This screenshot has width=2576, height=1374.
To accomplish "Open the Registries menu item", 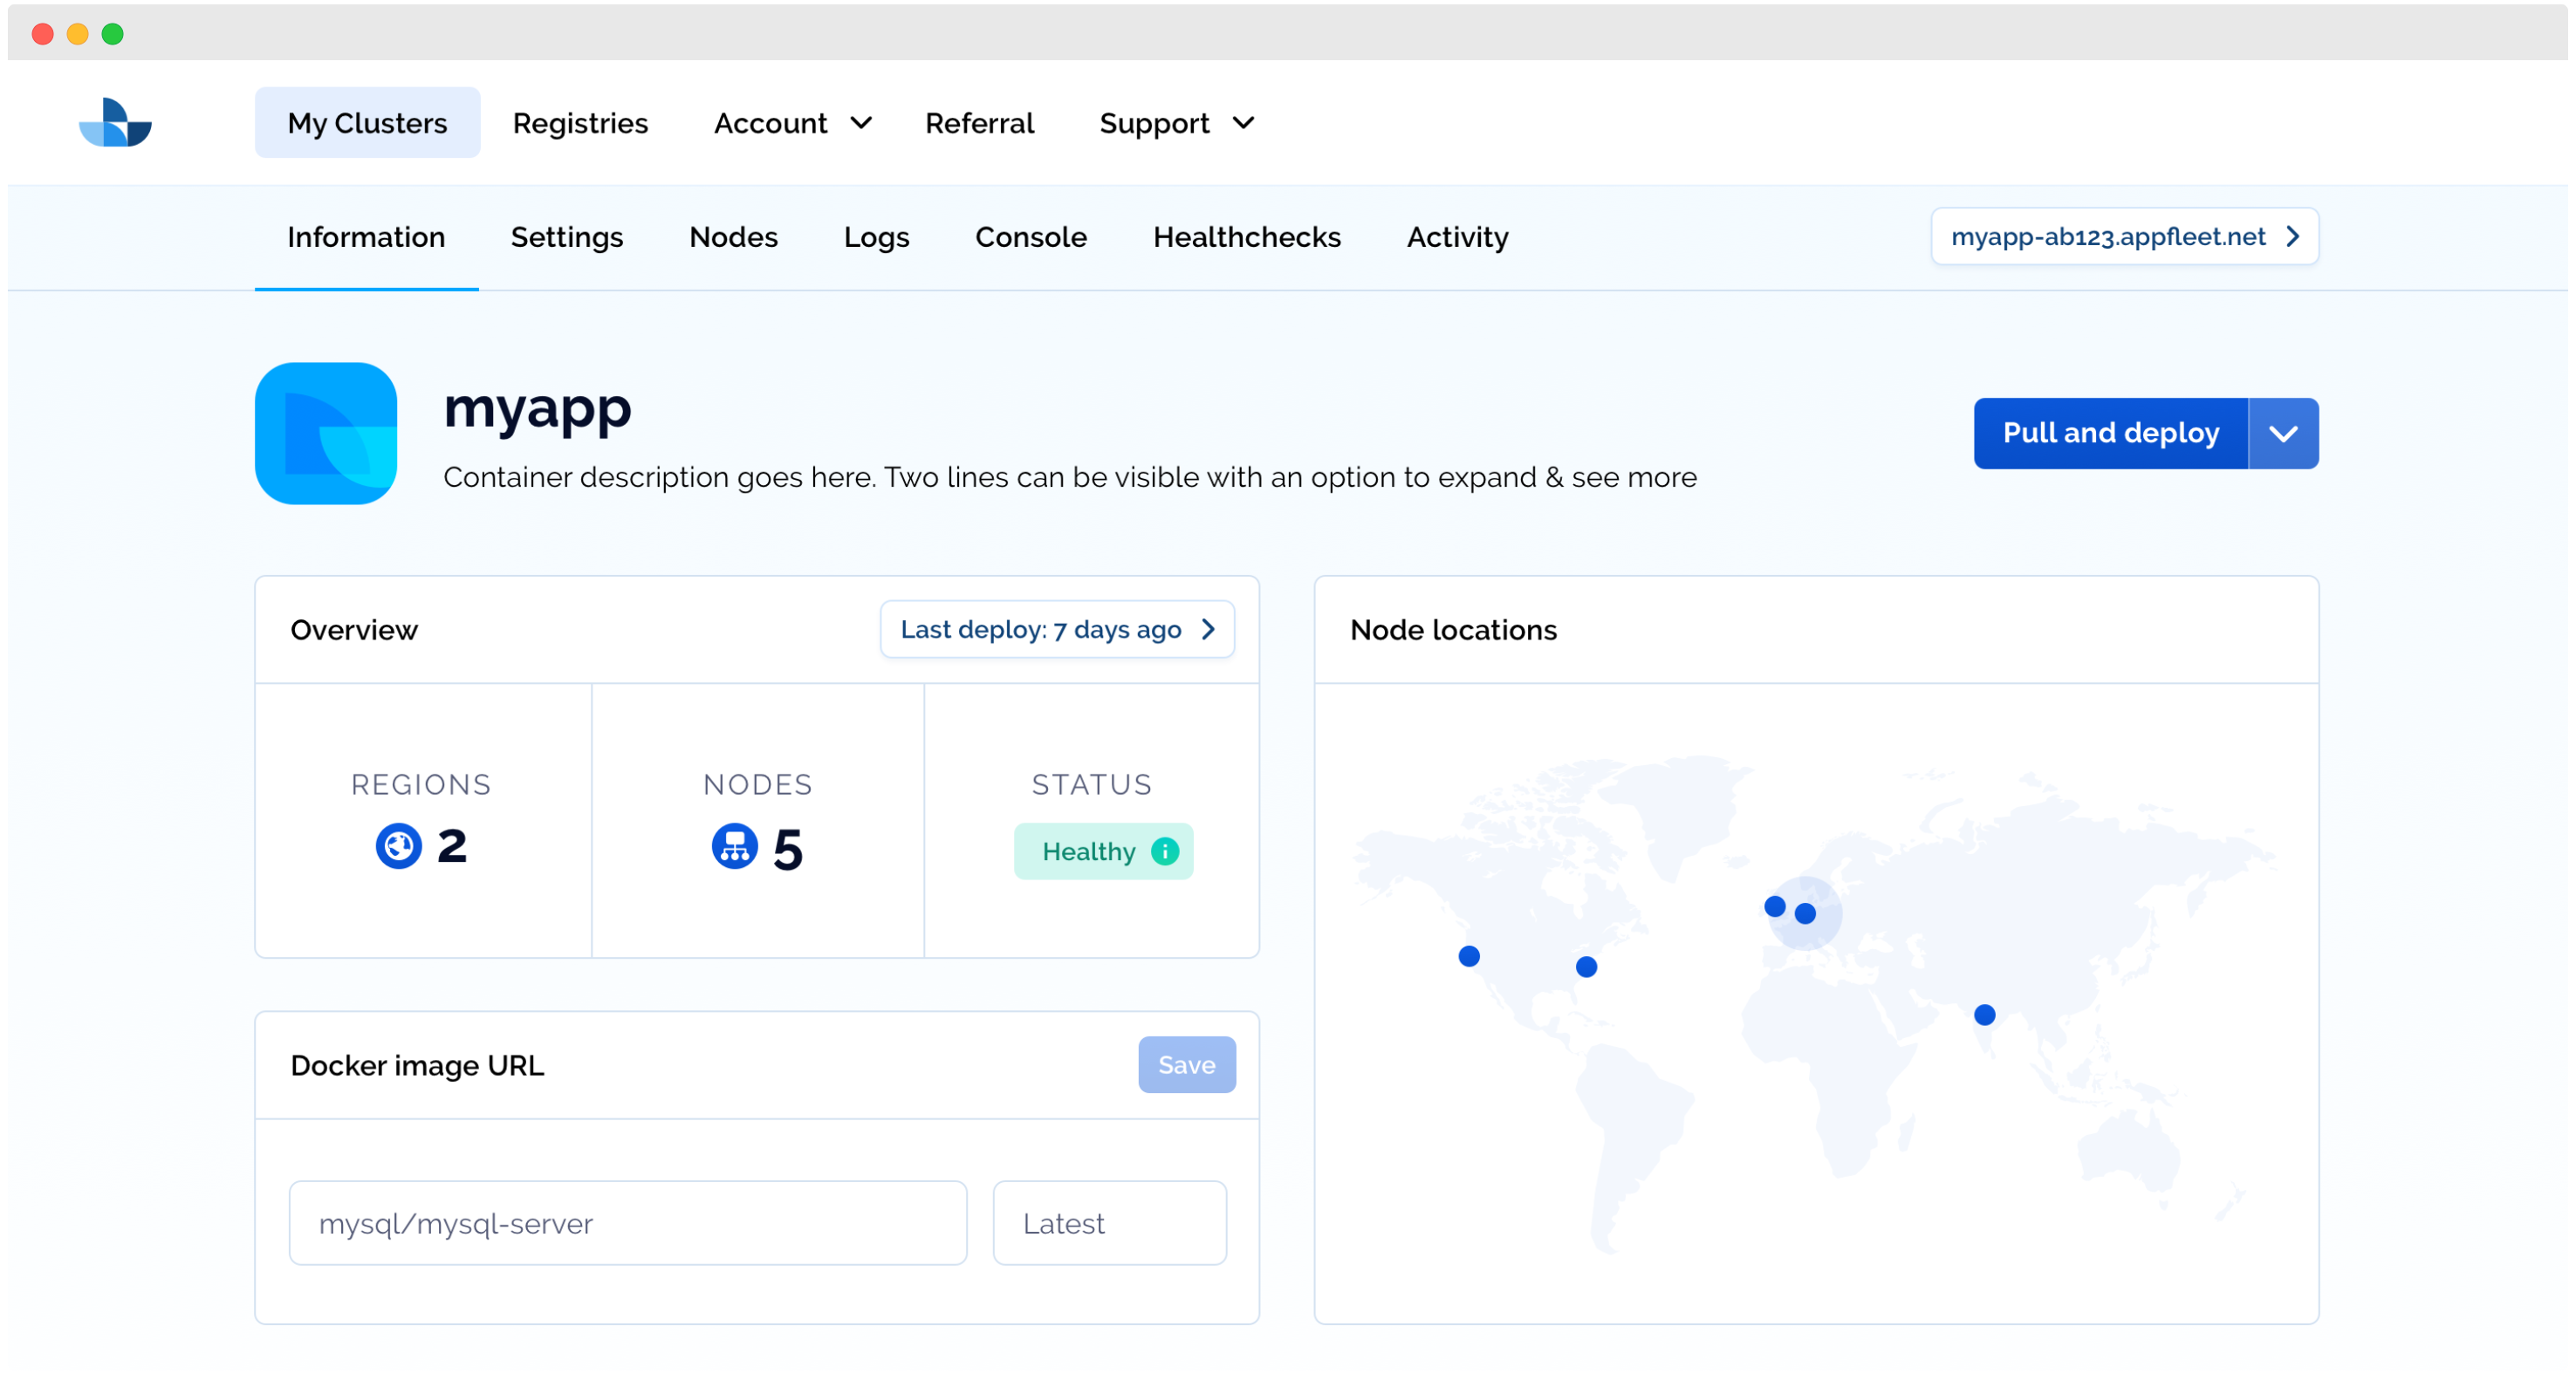I will [x=580, y=123].
